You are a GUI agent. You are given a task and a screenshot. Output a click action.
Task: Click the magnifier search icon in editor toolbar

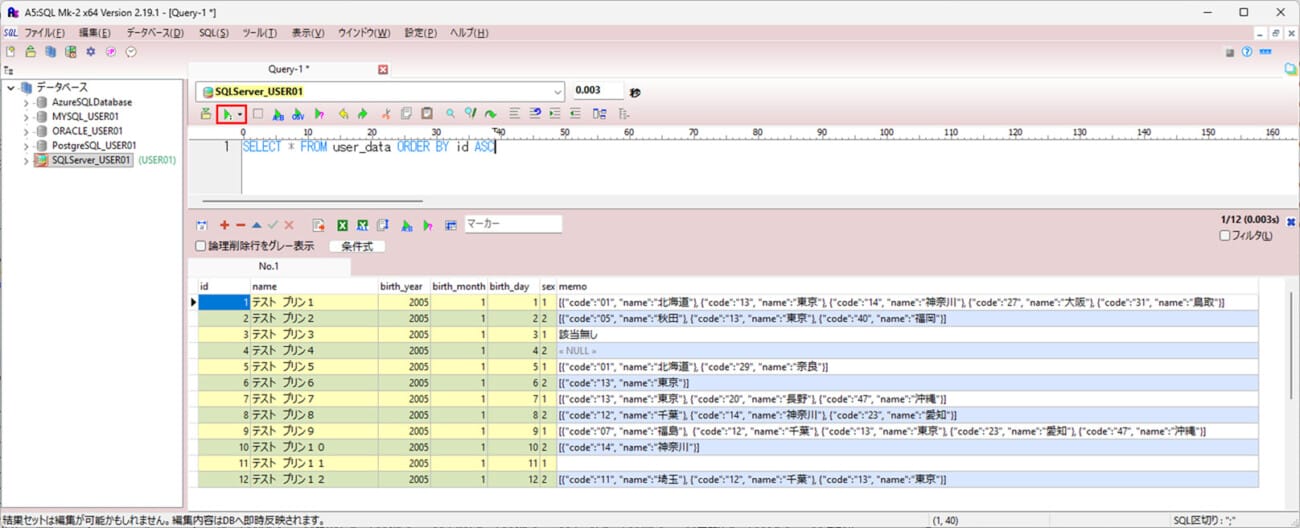[450, 114]
